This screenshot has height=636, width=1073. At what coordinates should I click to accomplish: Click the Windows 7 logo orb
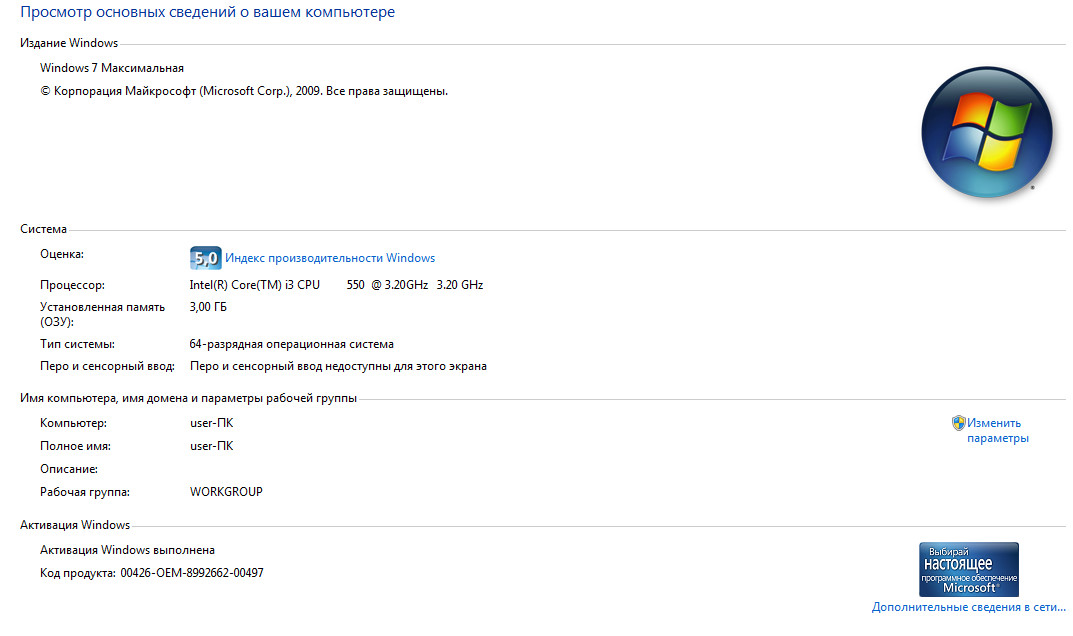[x=986, y=132]
